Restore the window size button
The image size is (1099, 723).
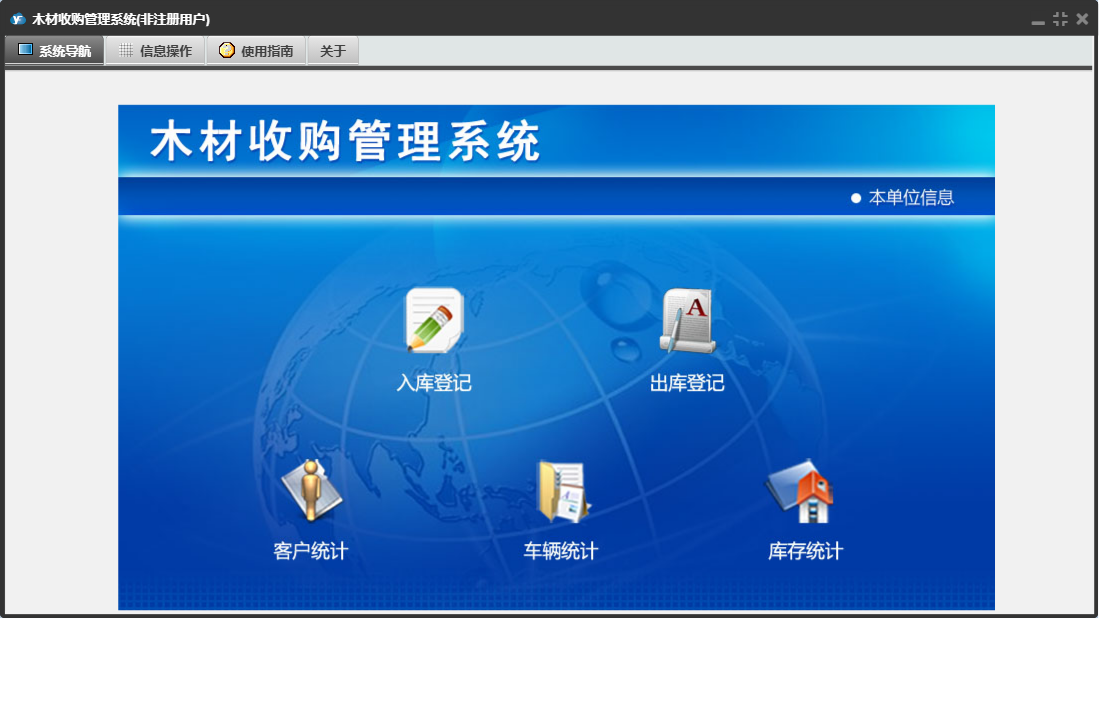(x=1060, y=19)
